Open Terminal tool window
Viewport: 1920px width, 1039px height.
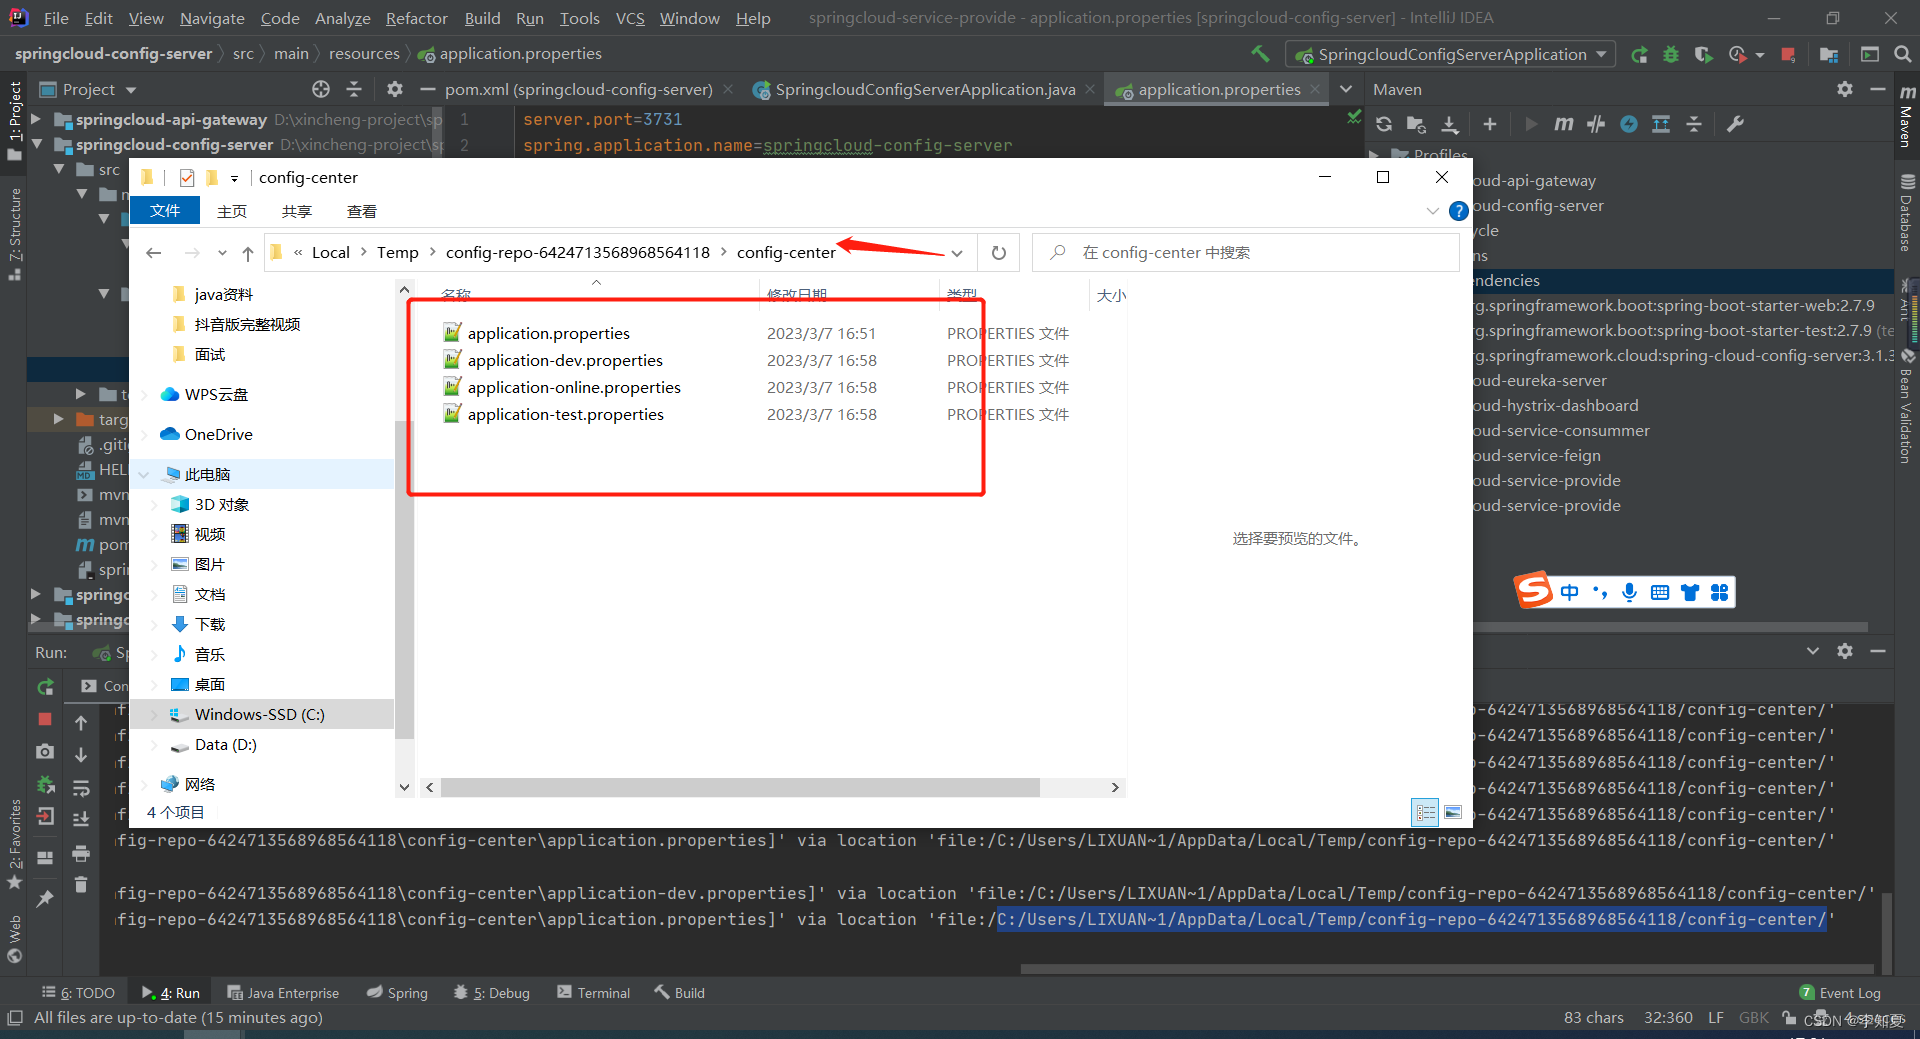(594, 992)
